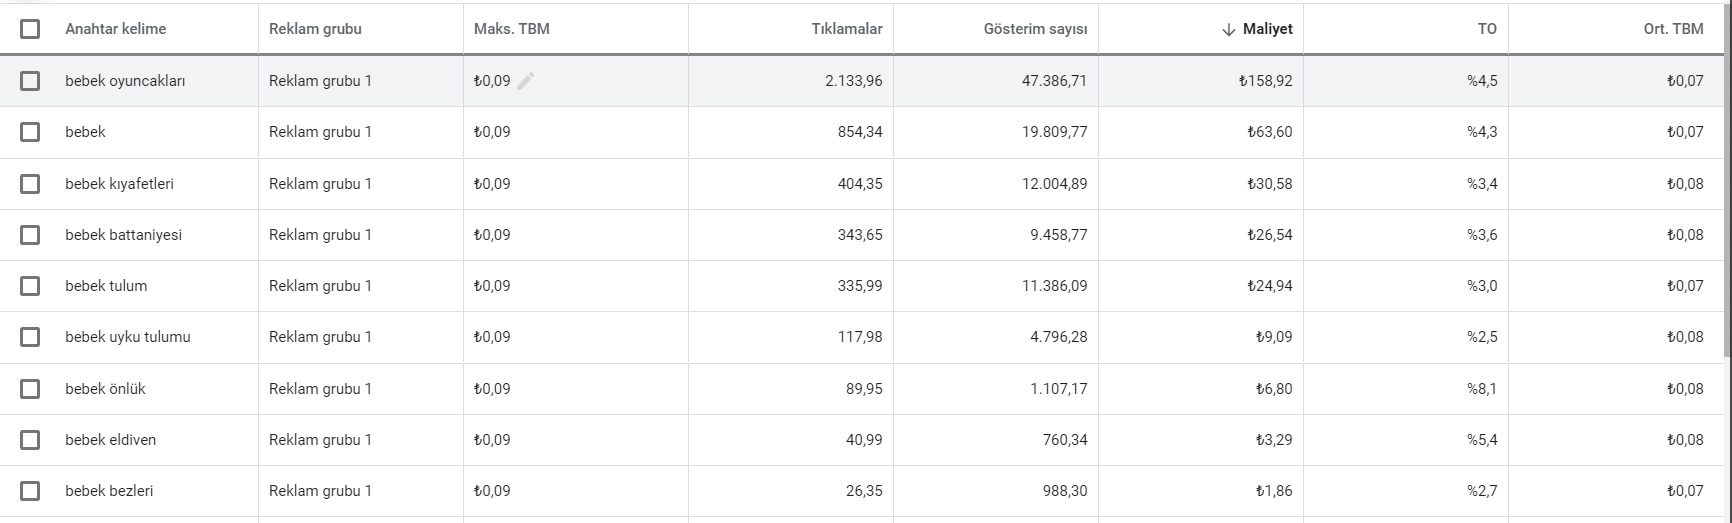Toggle the checkbox for bebek battaniyesi

(x=30, y=235)
